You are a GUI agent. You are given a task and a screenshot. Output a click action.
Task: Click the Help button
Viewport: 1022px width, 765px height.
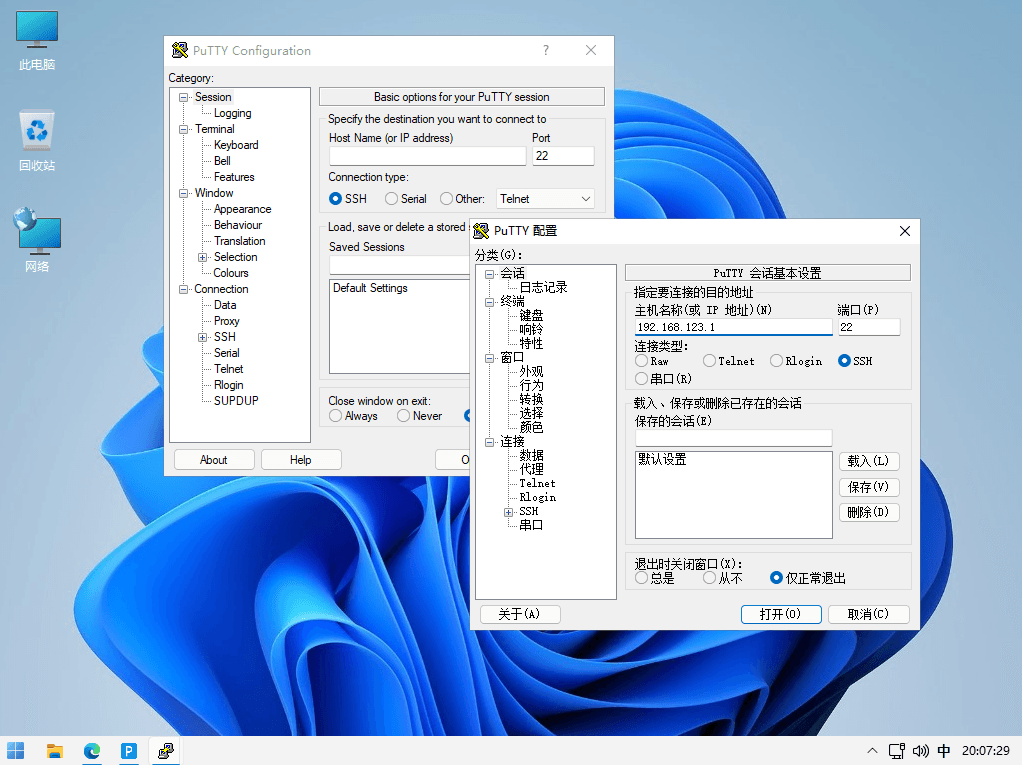tap(300, 459)
